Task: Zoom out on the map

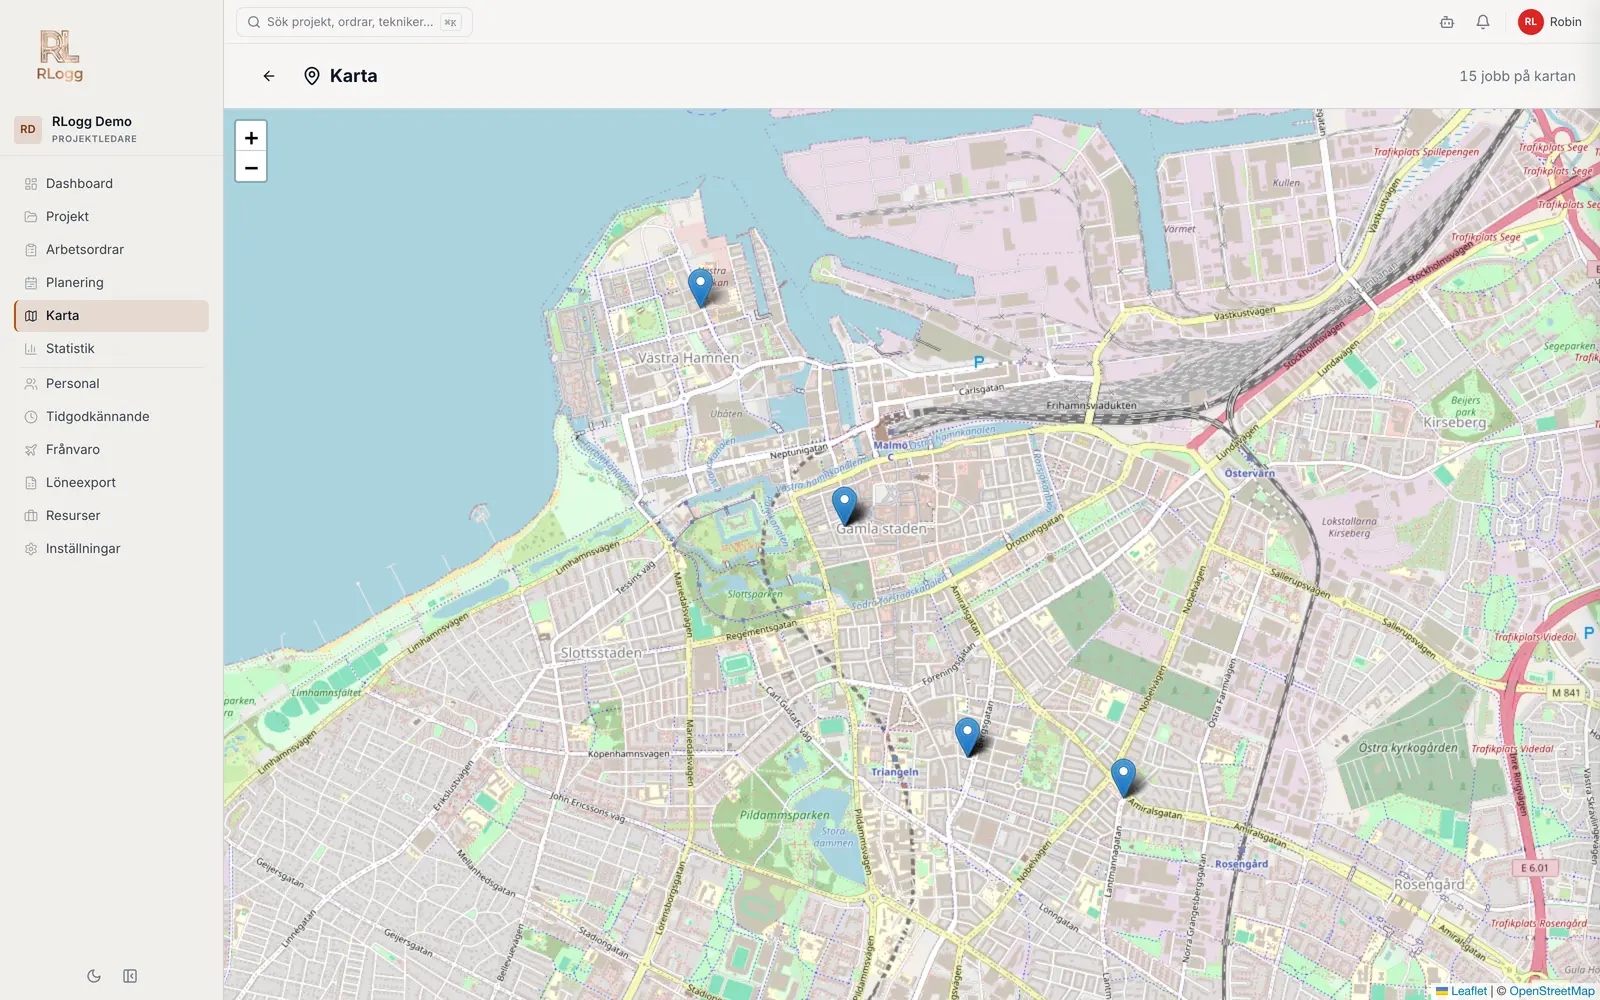Action: pyautogui.click(x=251, y=168)
